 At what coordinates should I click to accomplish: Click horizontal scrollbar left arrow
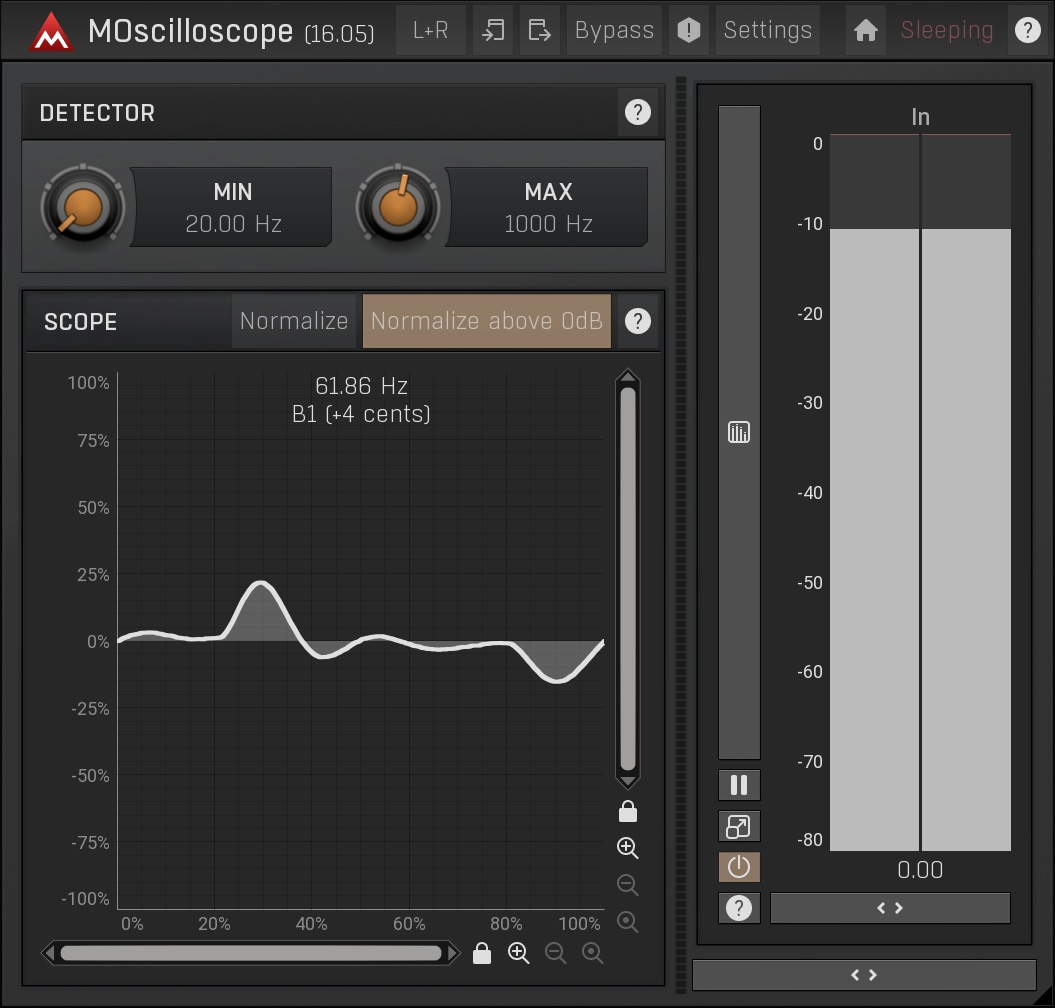48,953
